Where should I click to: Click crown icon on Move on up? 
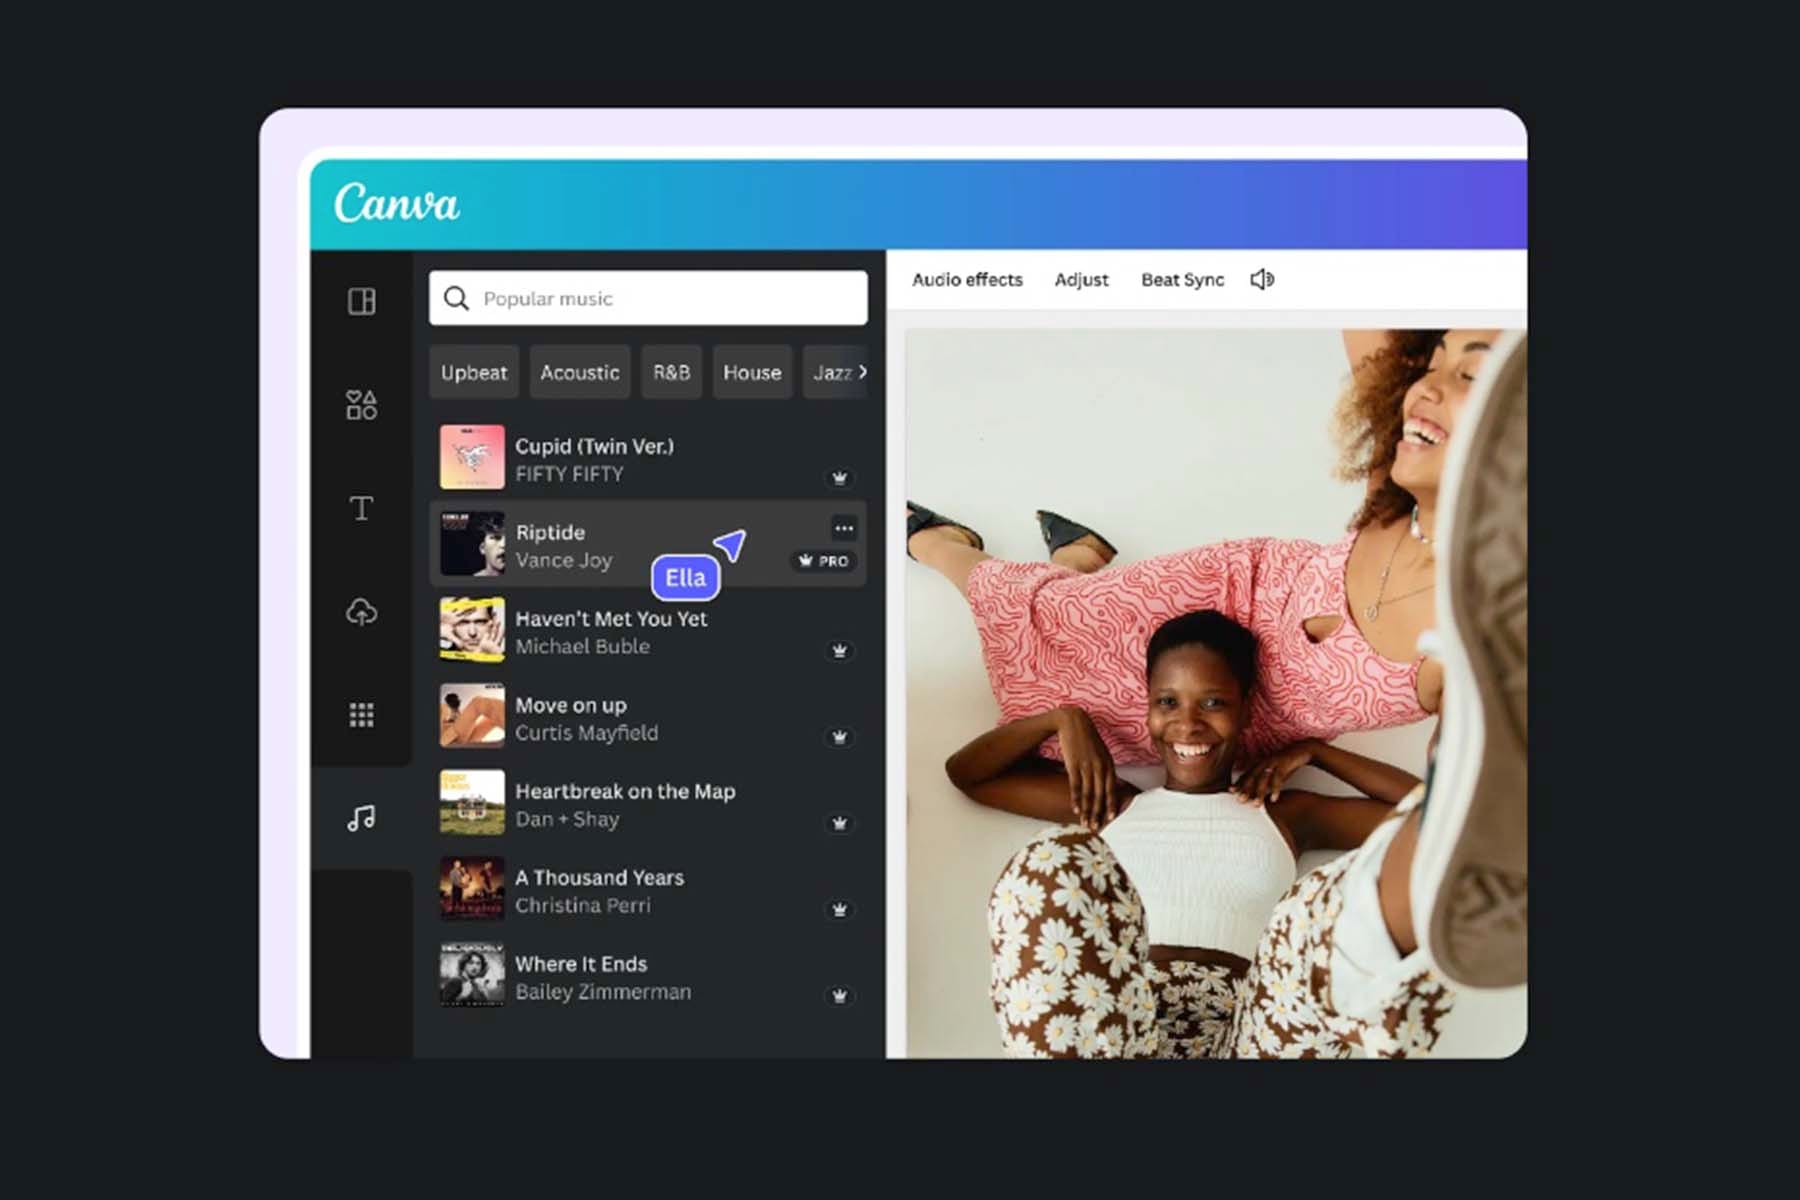840,737
